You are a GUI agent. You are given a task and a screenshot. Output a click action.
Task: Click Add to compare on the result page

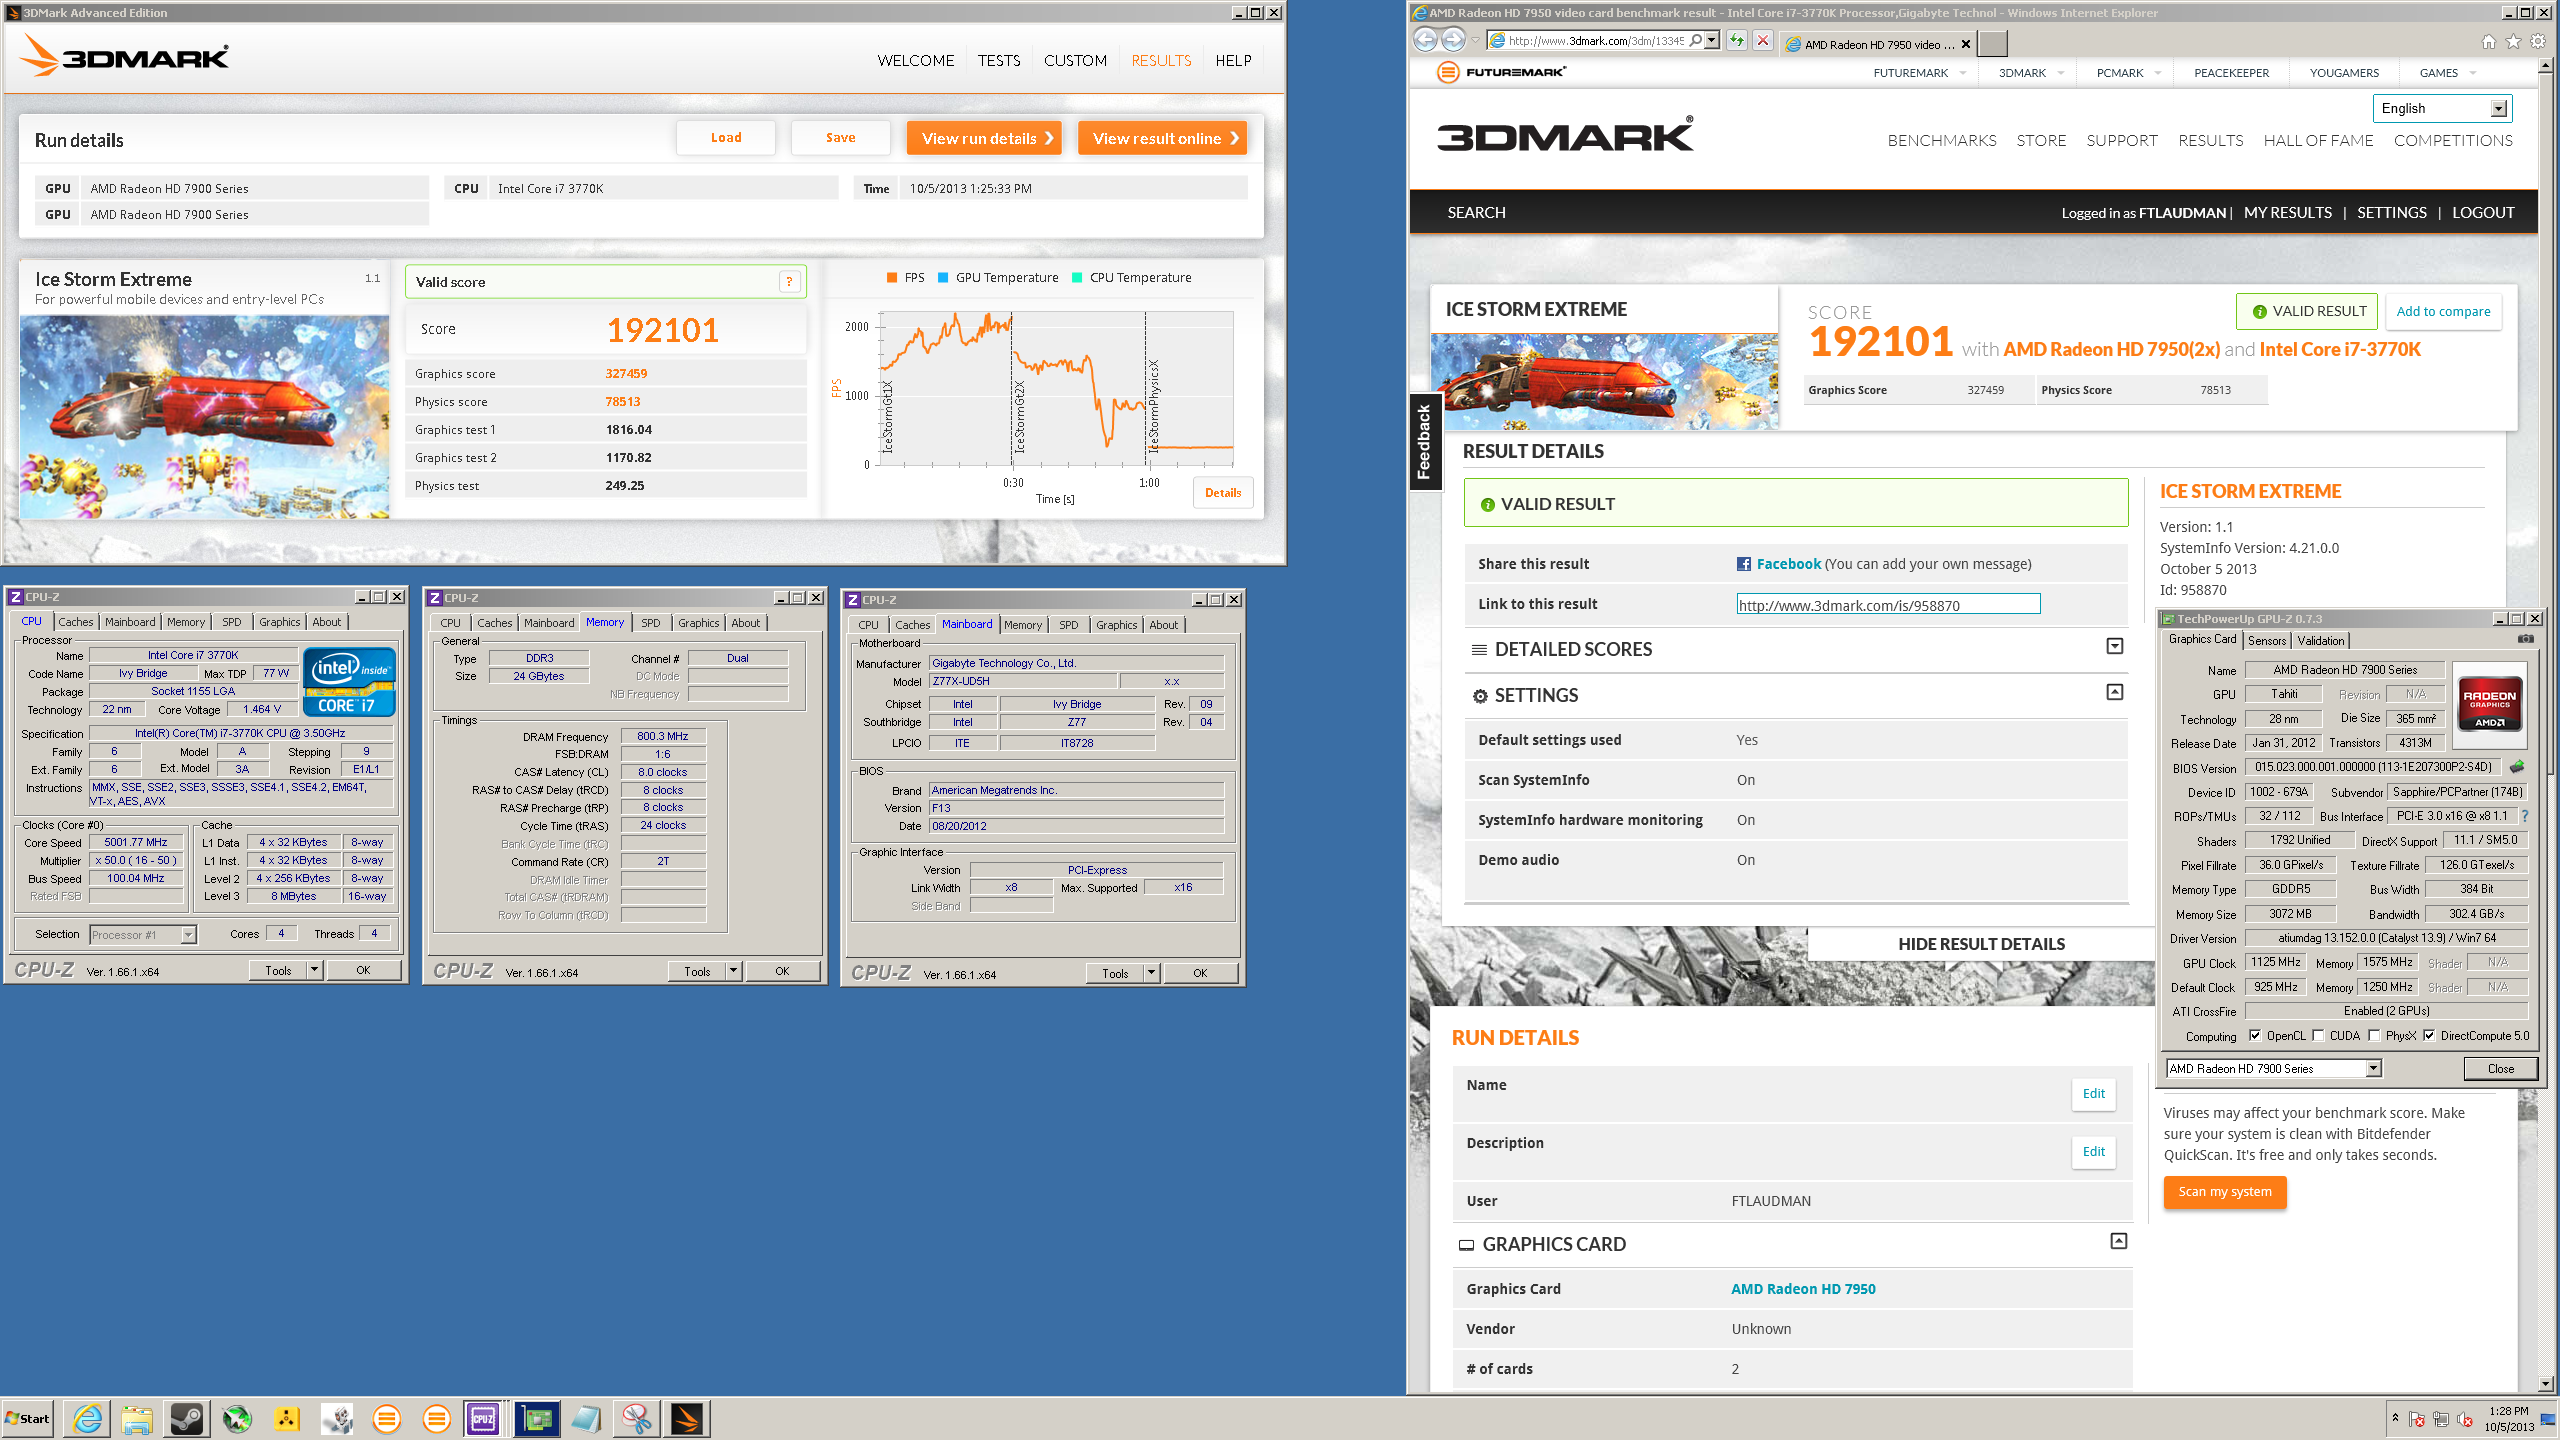click(x=2443, y=311)
